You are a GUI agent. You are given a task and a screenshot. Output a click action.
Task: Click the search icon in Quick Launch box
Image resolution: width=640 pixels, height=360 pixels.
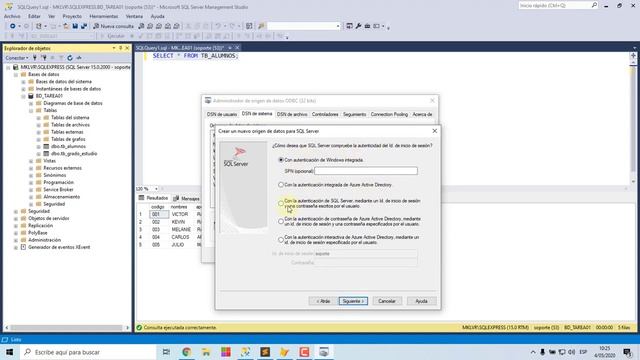594,5
